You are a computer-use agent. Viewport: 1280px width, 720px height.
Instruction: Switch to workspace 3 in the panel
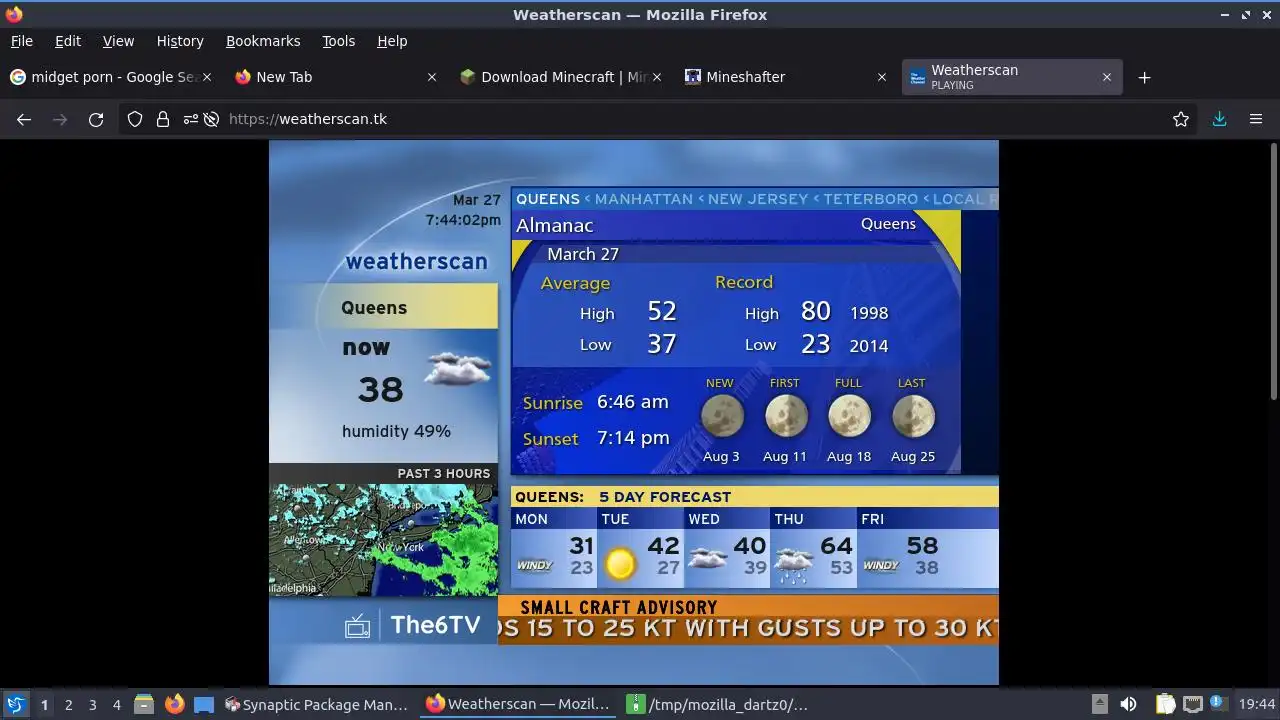(92, 704)
